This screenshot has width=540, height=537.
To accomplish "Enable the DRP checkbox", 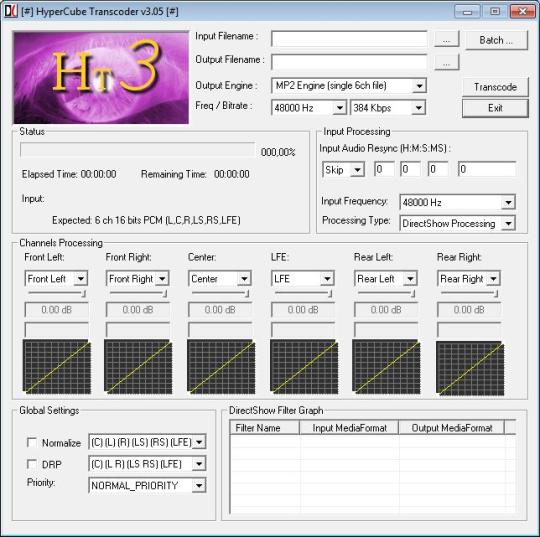I will click(32, 464).
